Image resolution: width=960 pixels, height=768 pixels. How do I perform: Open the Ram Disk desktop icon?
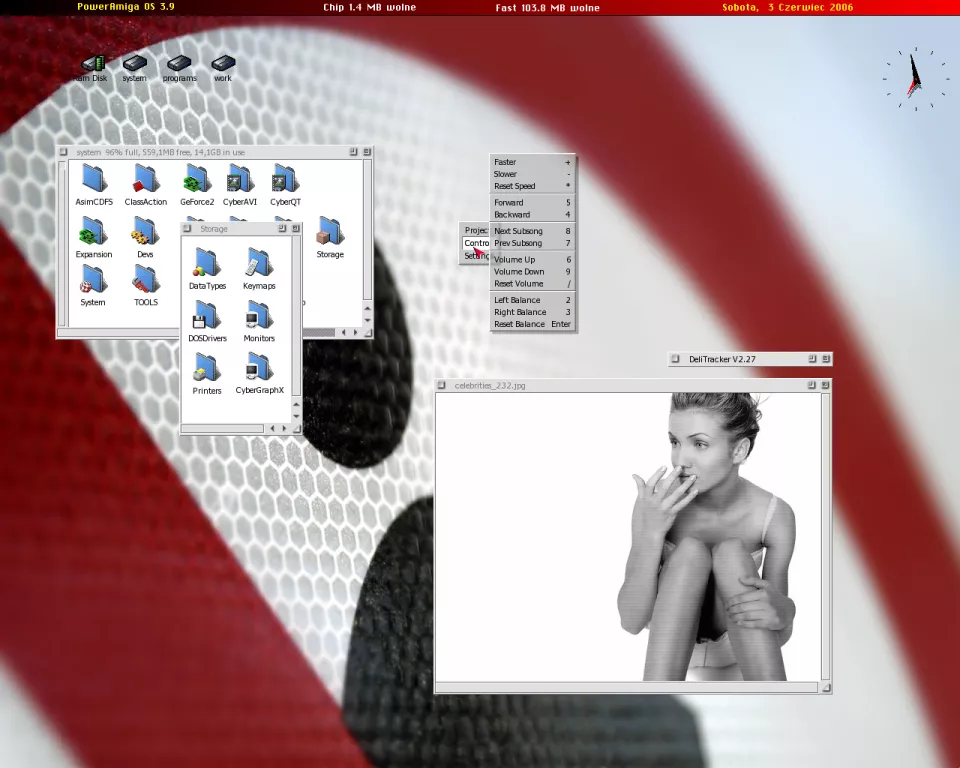pyautogui.click(x=92, y=66)
